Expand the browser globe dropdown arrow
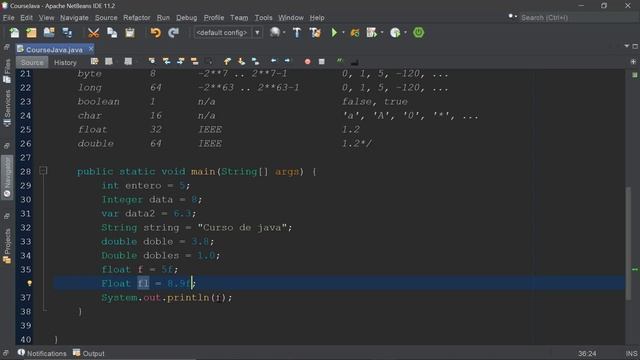Image resolution: width=640 pixels, height=360 pixels. point(284,33)
